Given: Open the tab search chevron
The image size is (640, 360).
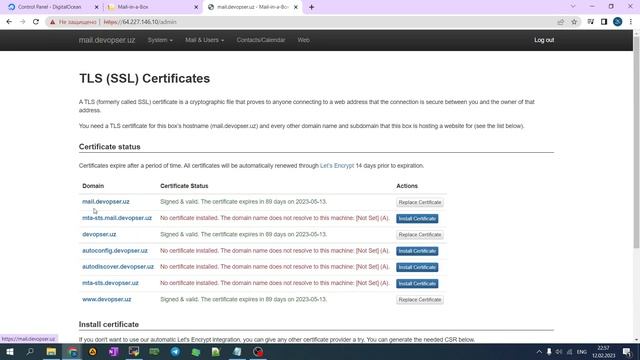Looking at the screenshot, I should tap(573, 7).
